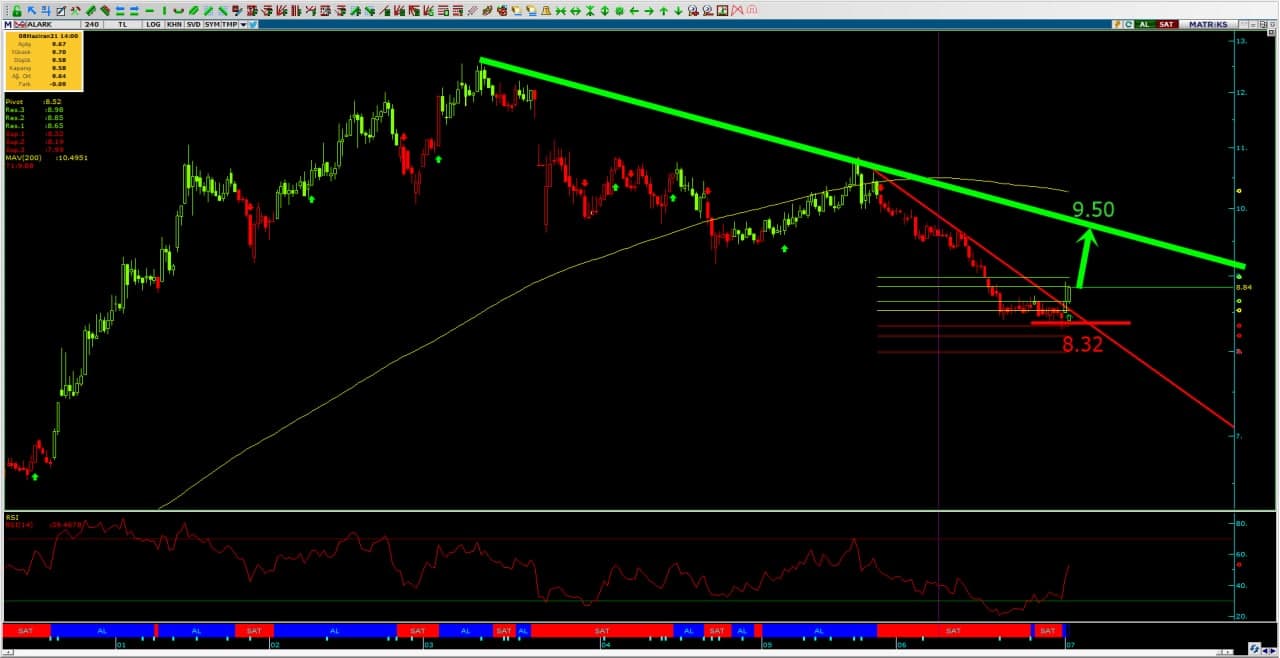Click the Res.1 :8.65 line
1280x658 pixels.
coord(34,125)
